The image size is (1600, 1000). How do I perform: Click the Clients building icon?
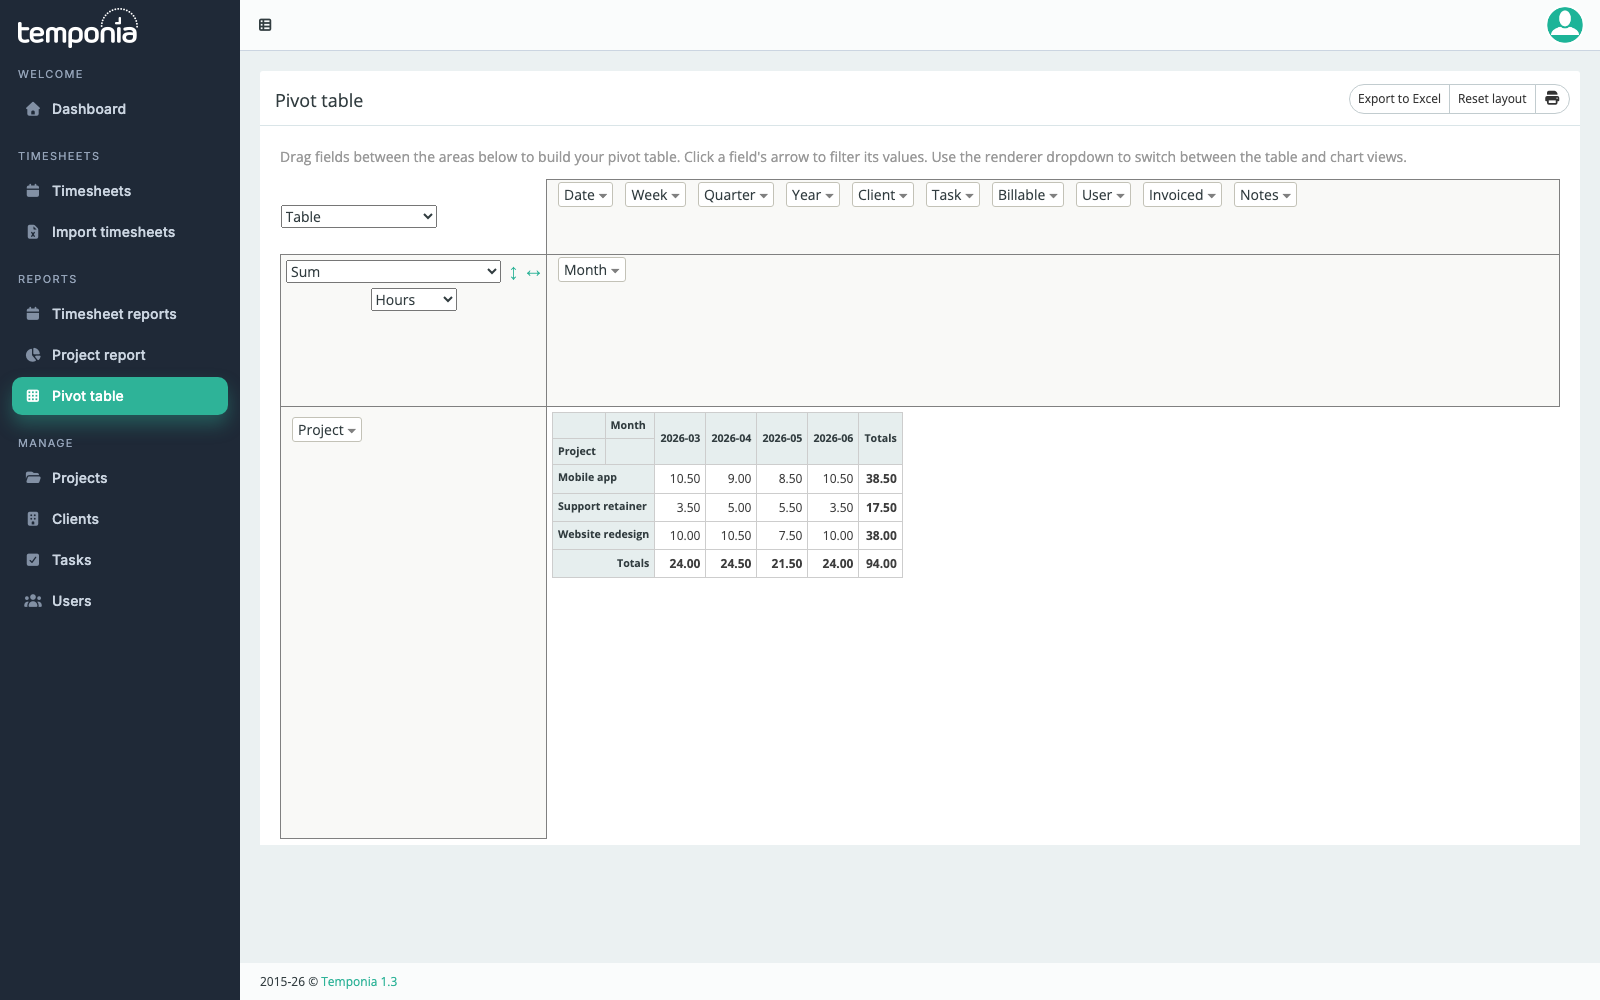[x=33, y=519]
